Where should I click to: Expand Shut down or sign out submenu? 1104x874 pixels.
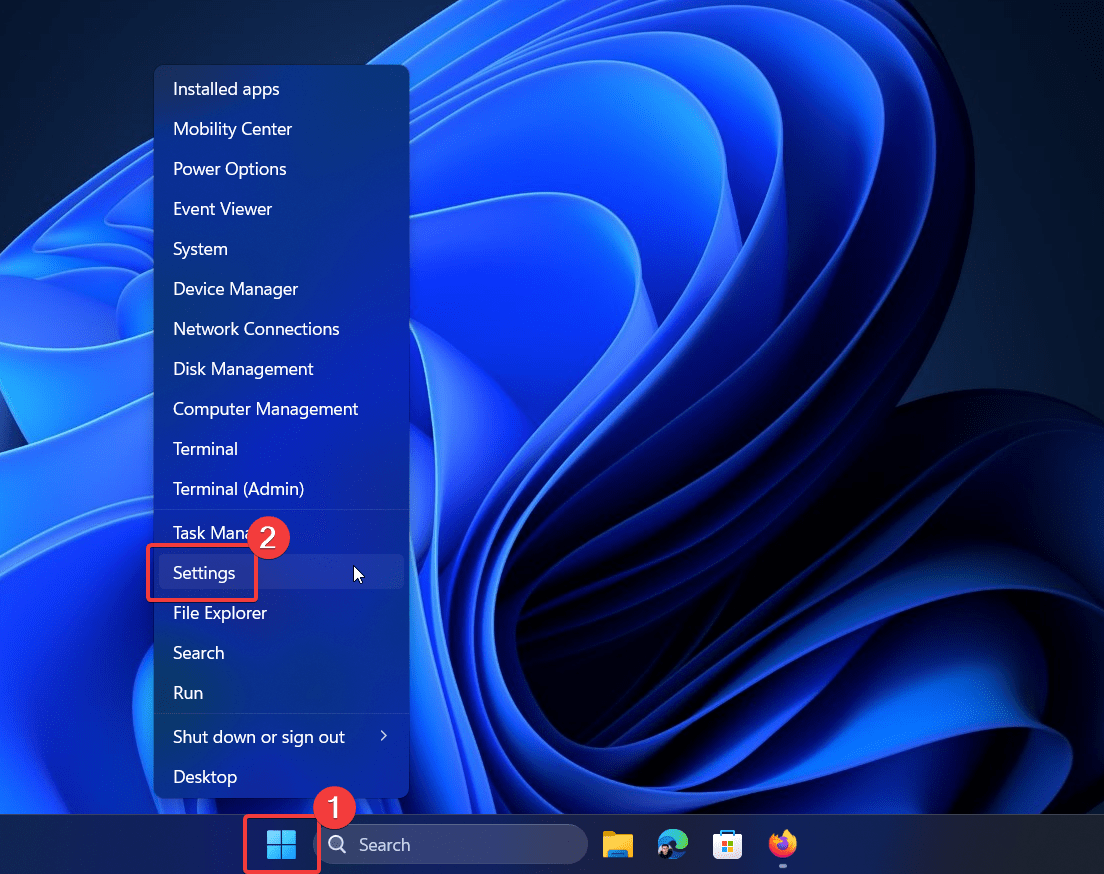click(383, 737)
